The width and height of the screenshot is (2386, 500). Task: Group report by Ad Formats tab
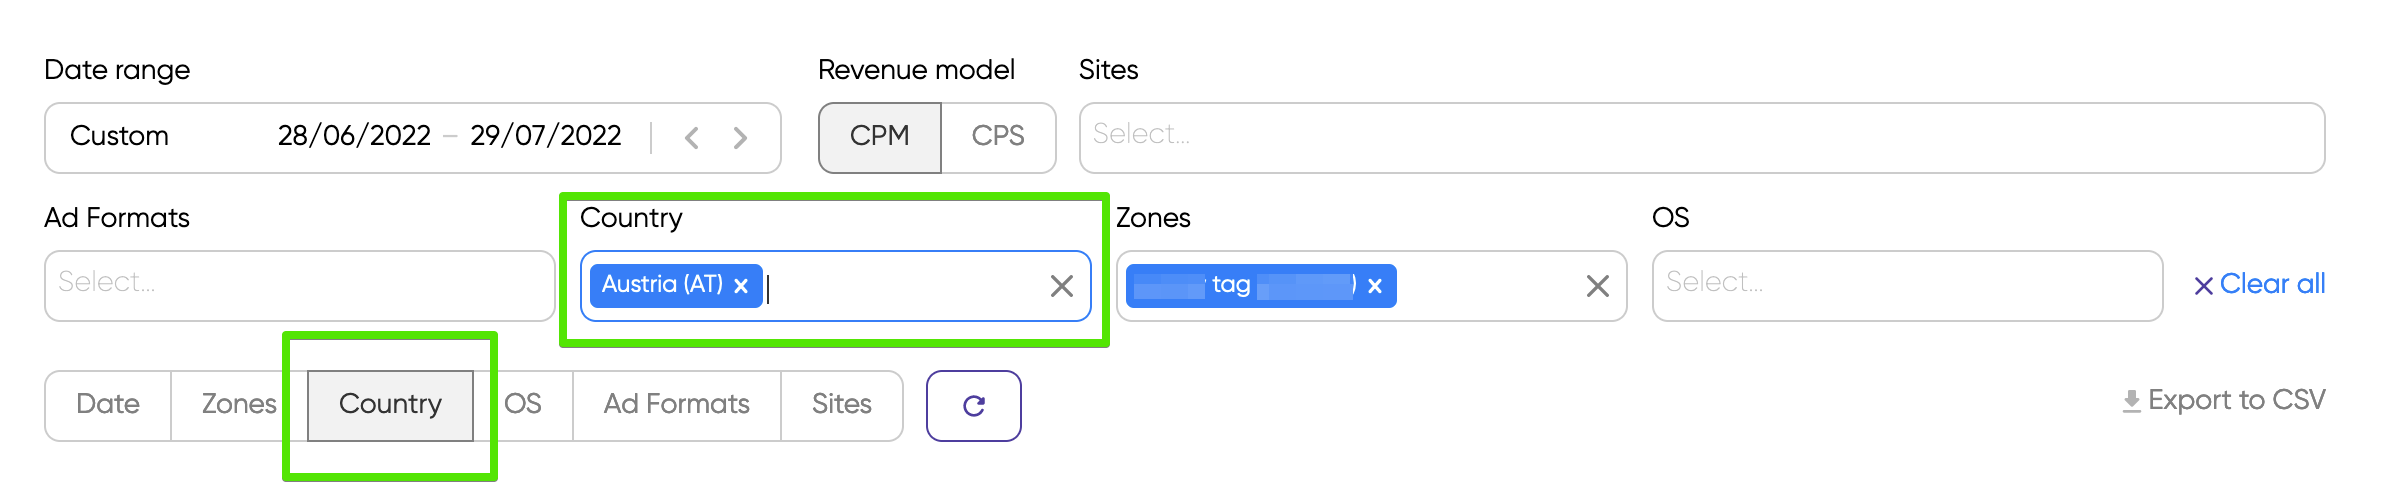pyautogui.click(x=677, y=405)
